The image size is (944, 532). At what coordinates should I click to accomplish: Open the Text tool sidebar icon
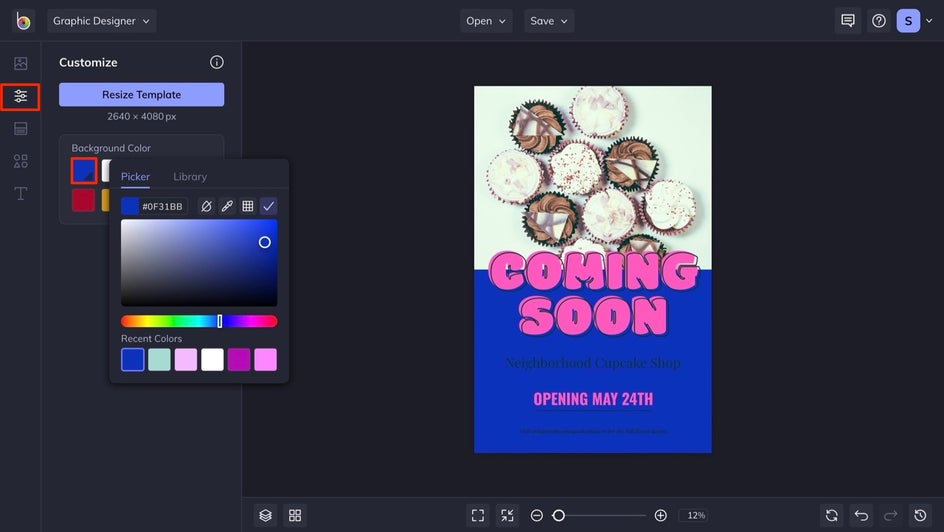tap(20, 193)
